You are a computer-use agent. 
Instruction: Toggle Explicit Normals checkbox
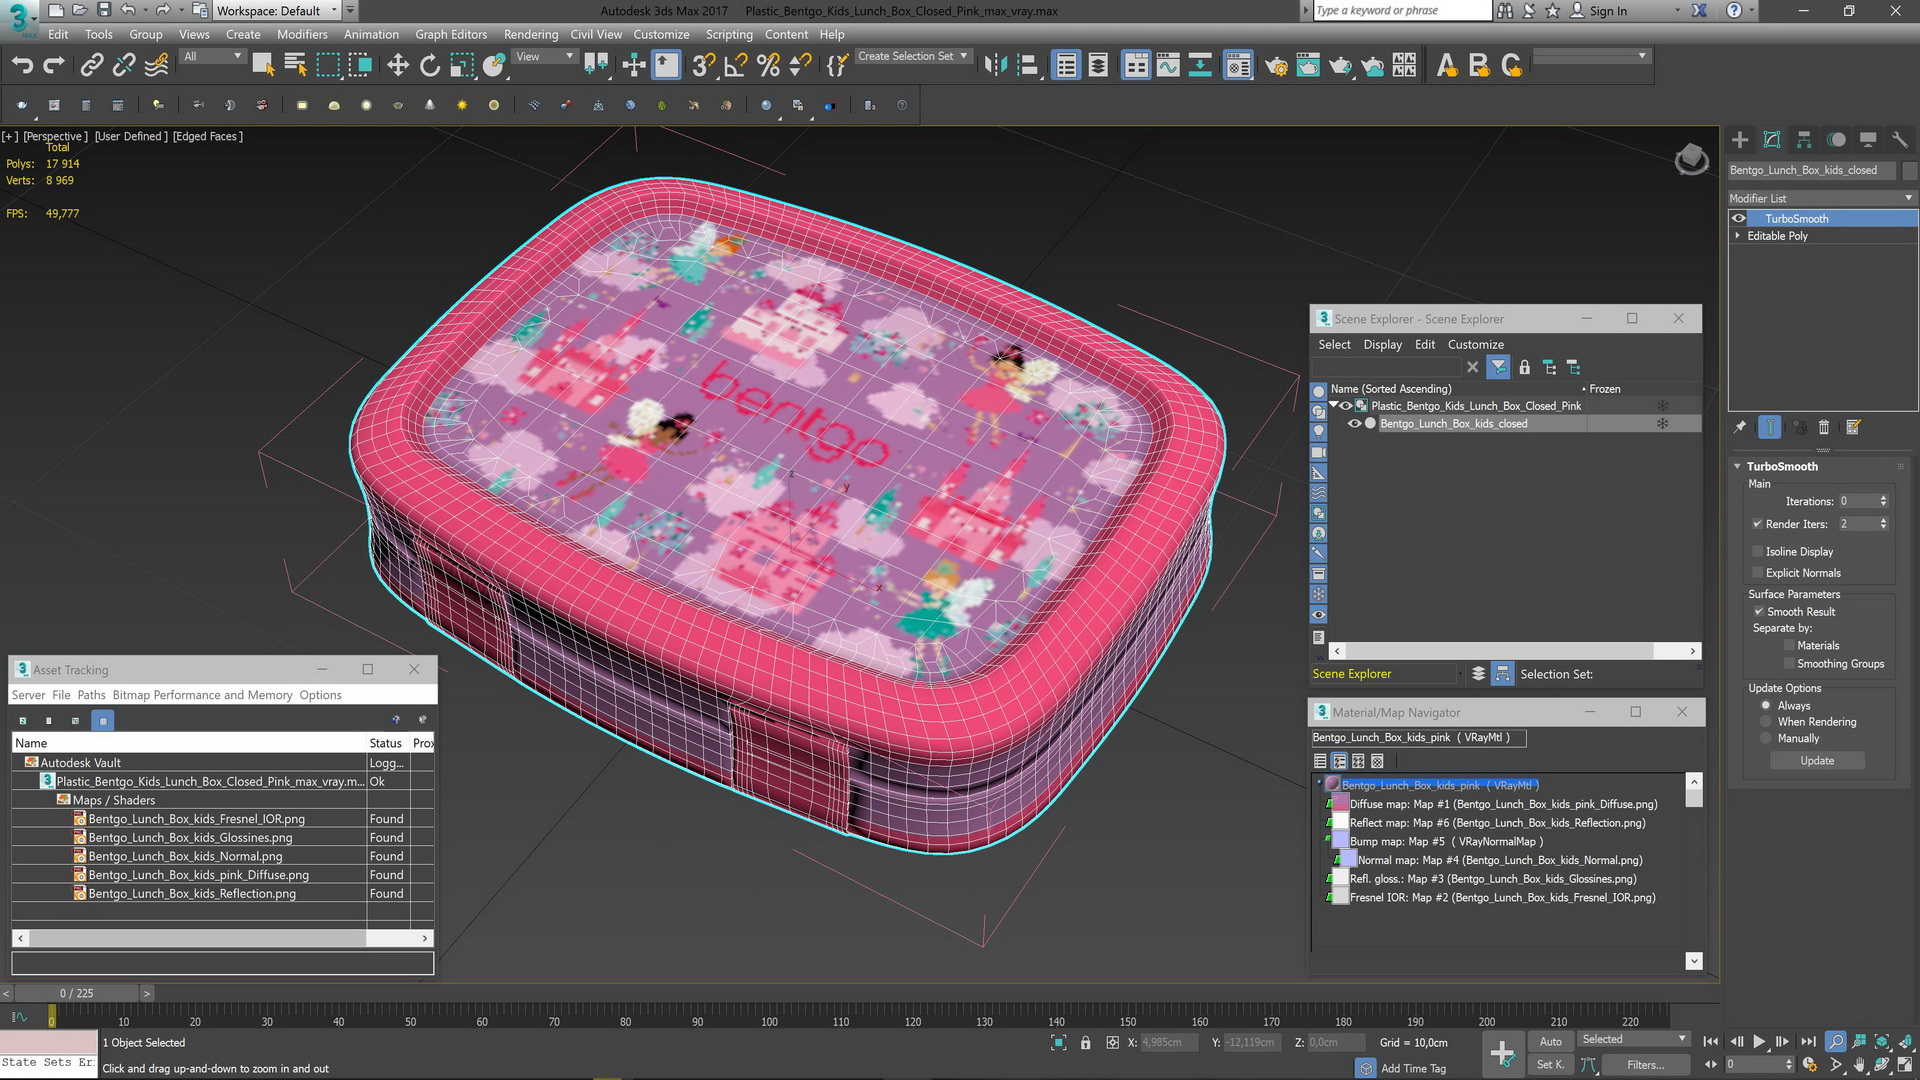click(1758, 573)
